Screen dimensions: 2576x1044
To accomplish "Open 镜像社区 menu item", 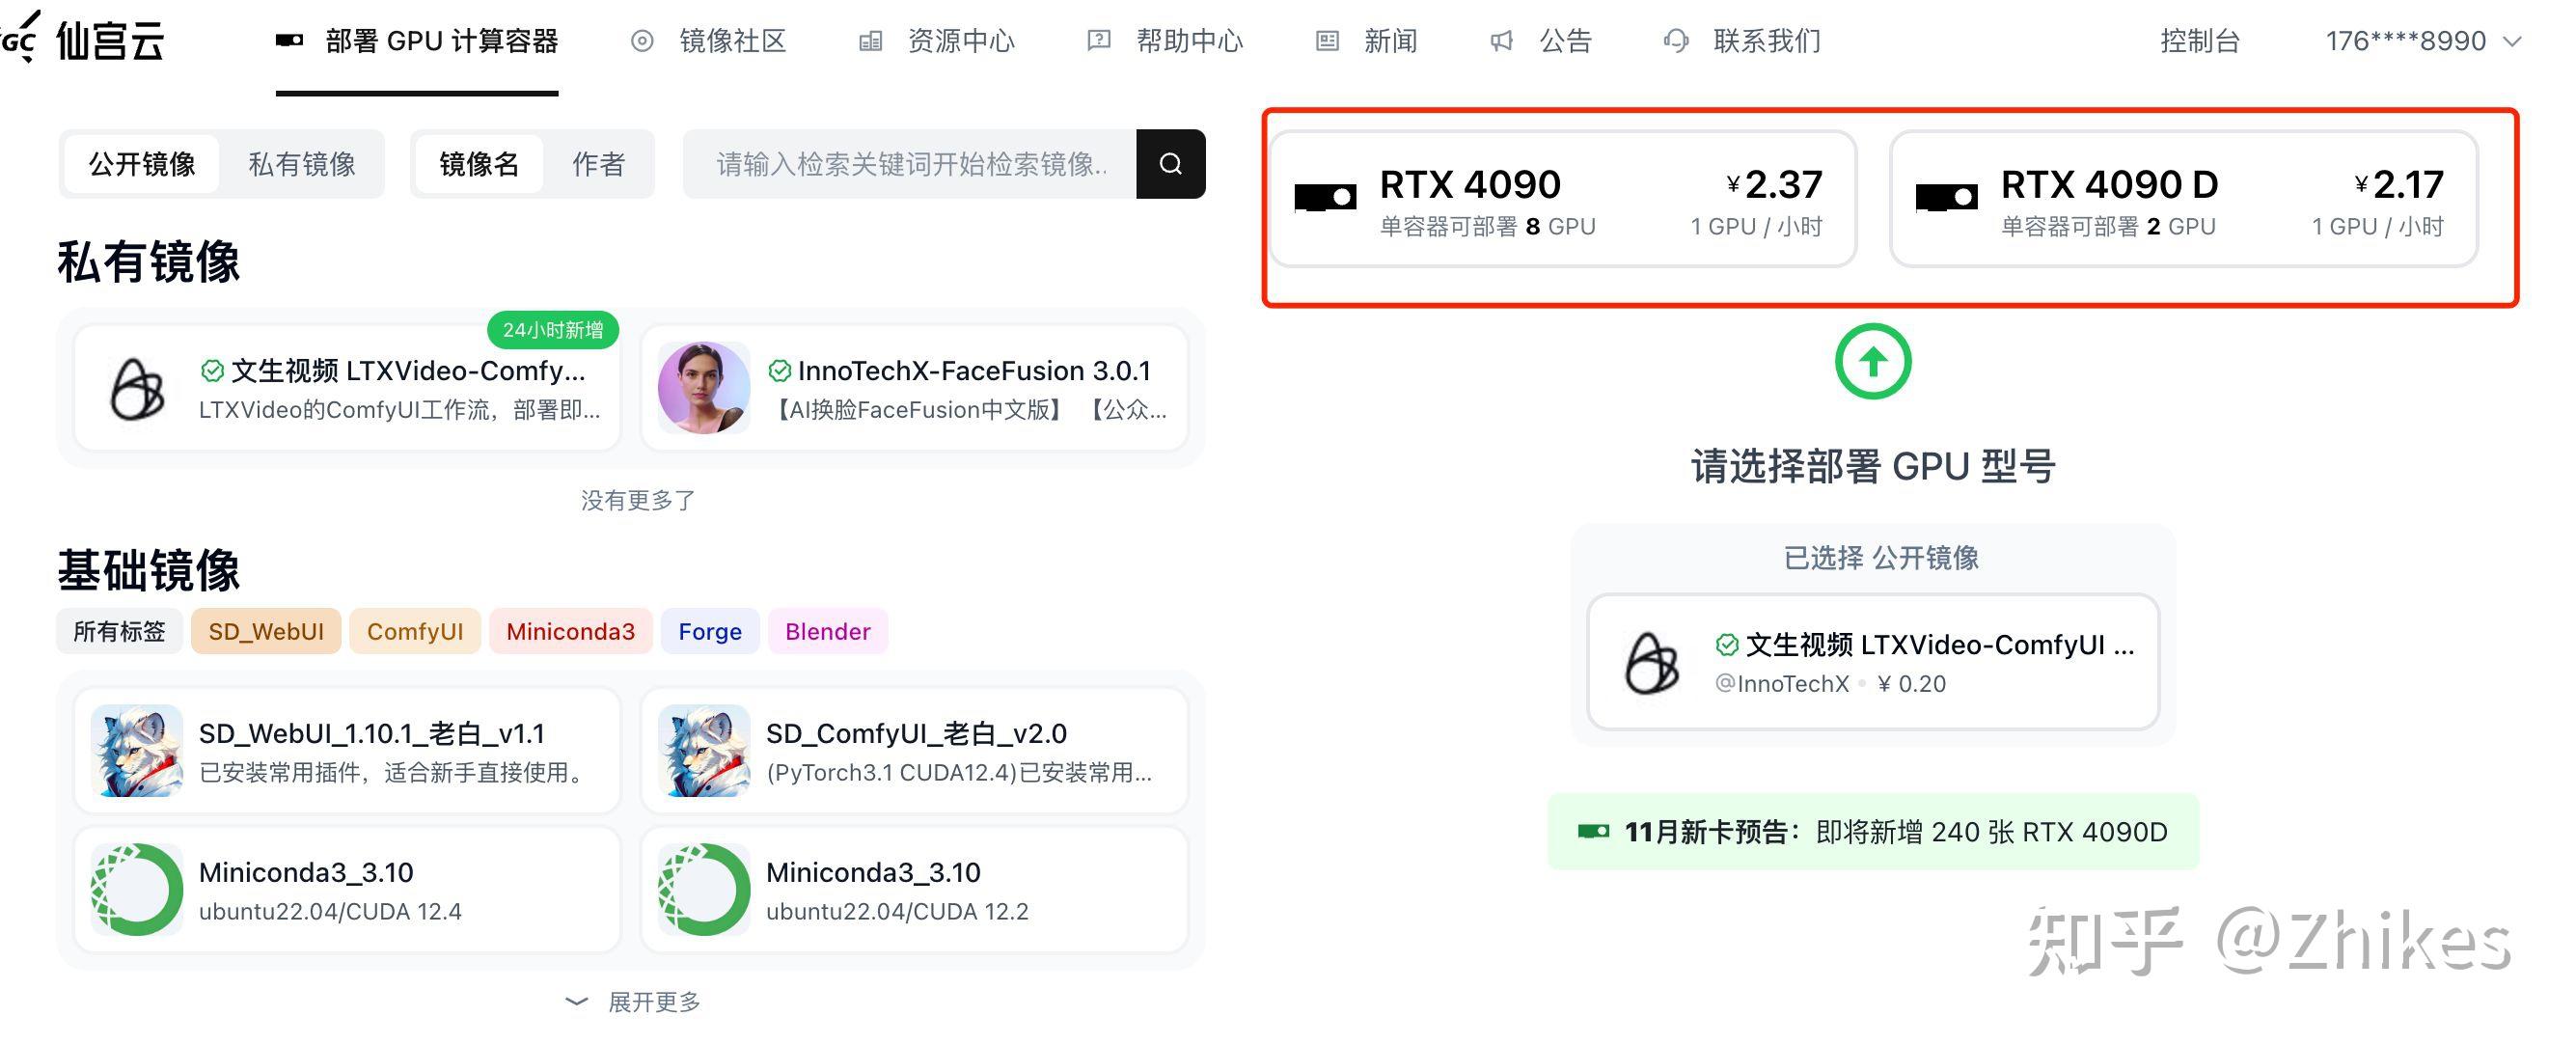I will pos(709,41).
